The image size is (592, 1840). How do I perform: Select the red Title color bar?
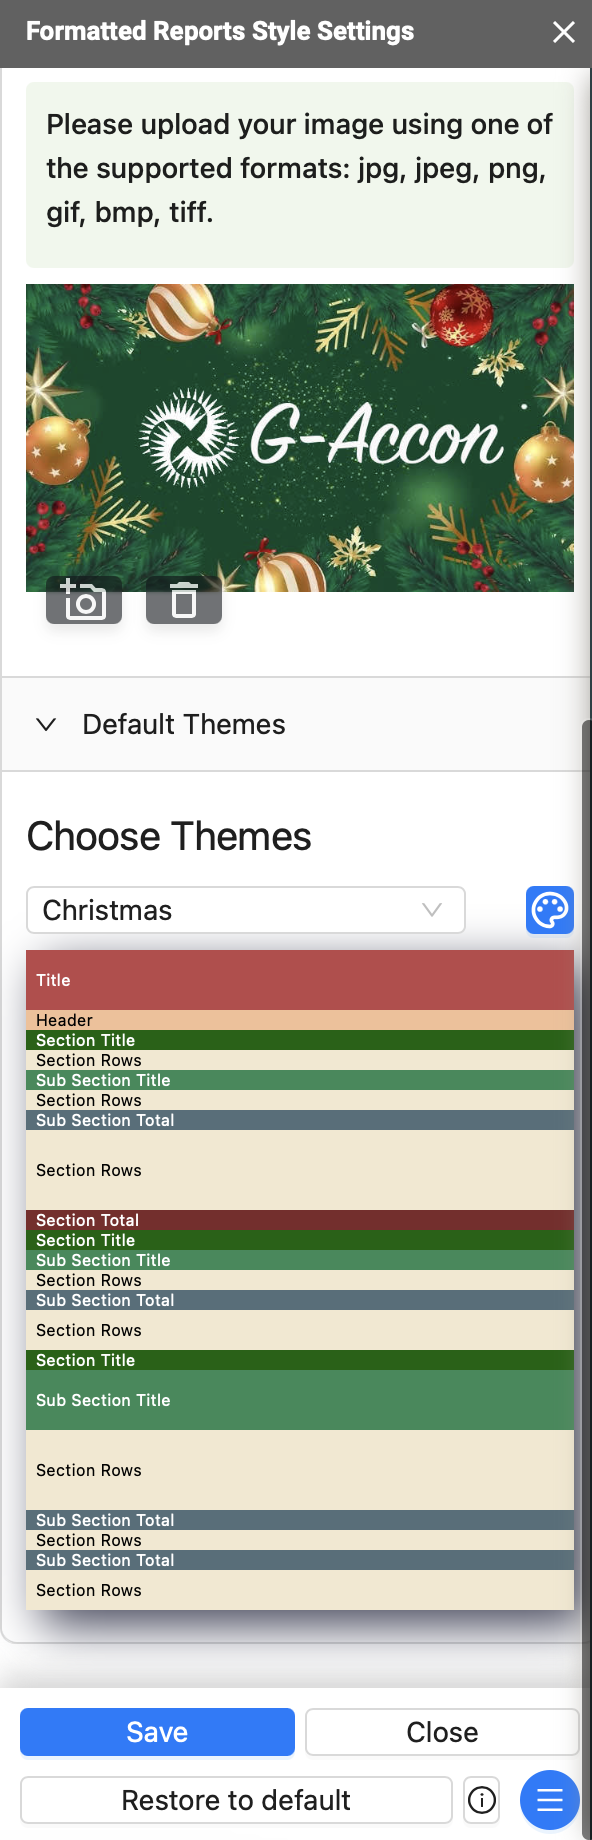[300, 980]
